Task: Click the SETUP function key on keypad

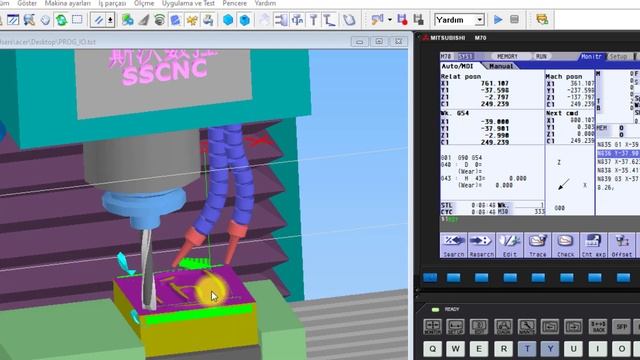Action: pos(456,327)
